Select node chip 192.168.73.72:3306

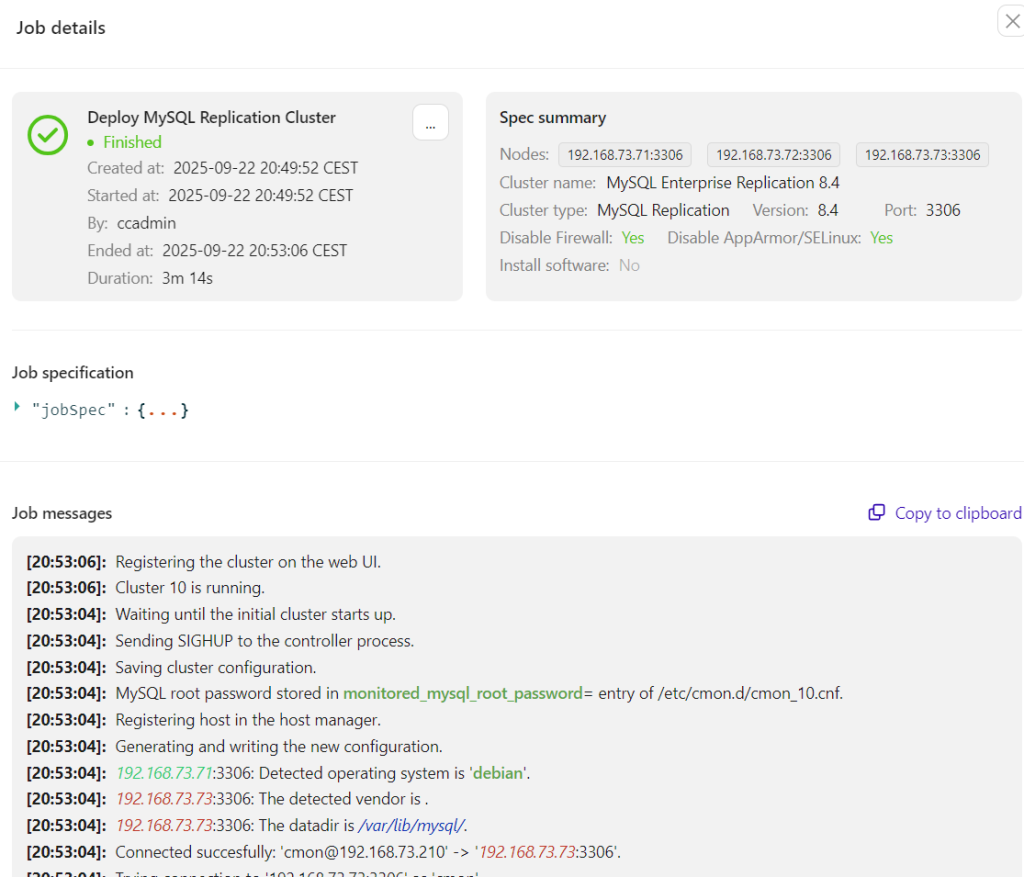(x=774, y=155)
